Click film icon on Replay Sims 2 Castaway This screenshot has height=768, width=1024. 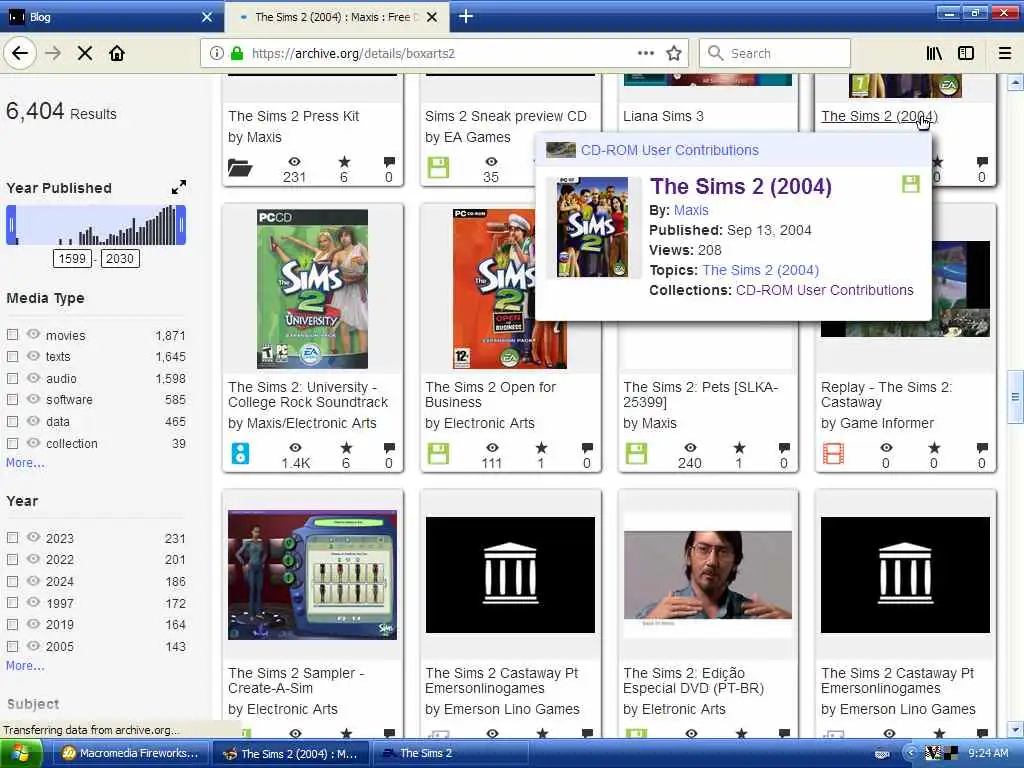pos(833,453)
